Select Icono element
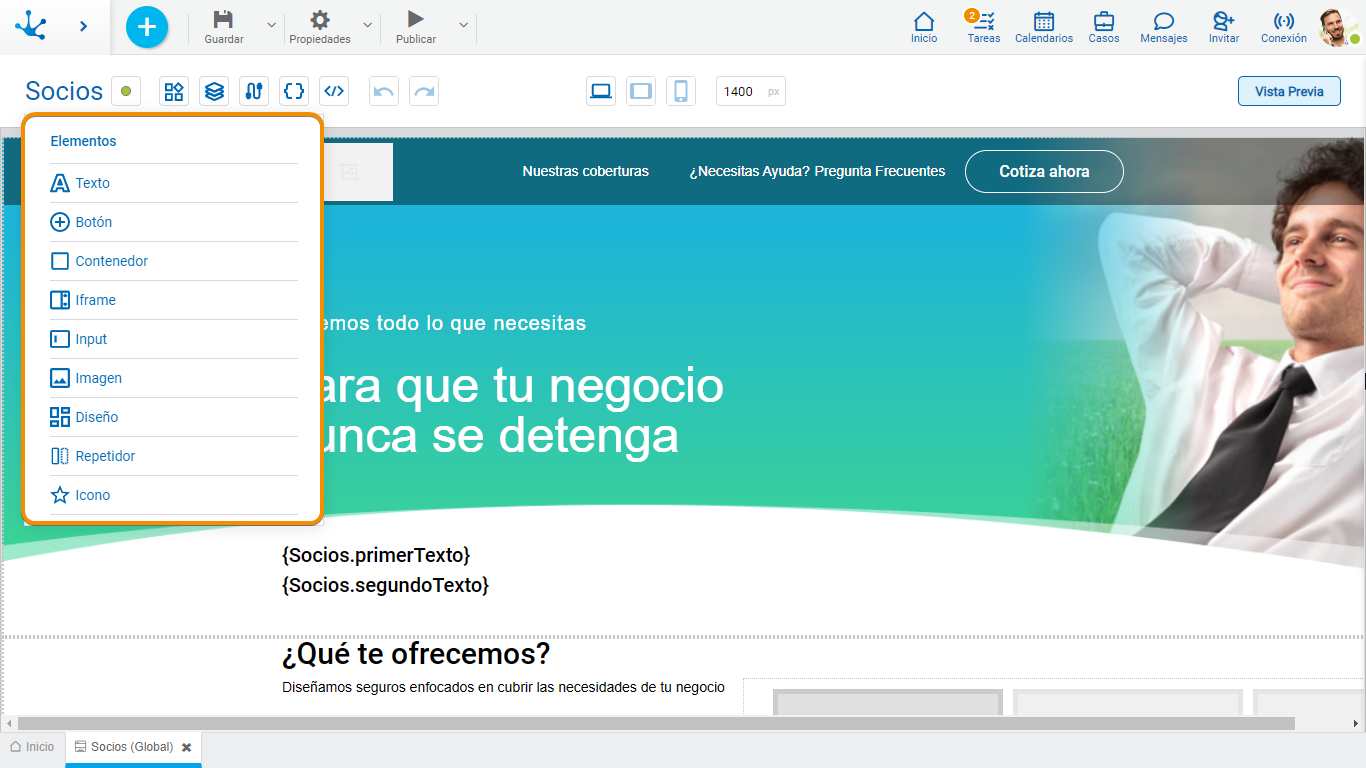 pos(173,495)
